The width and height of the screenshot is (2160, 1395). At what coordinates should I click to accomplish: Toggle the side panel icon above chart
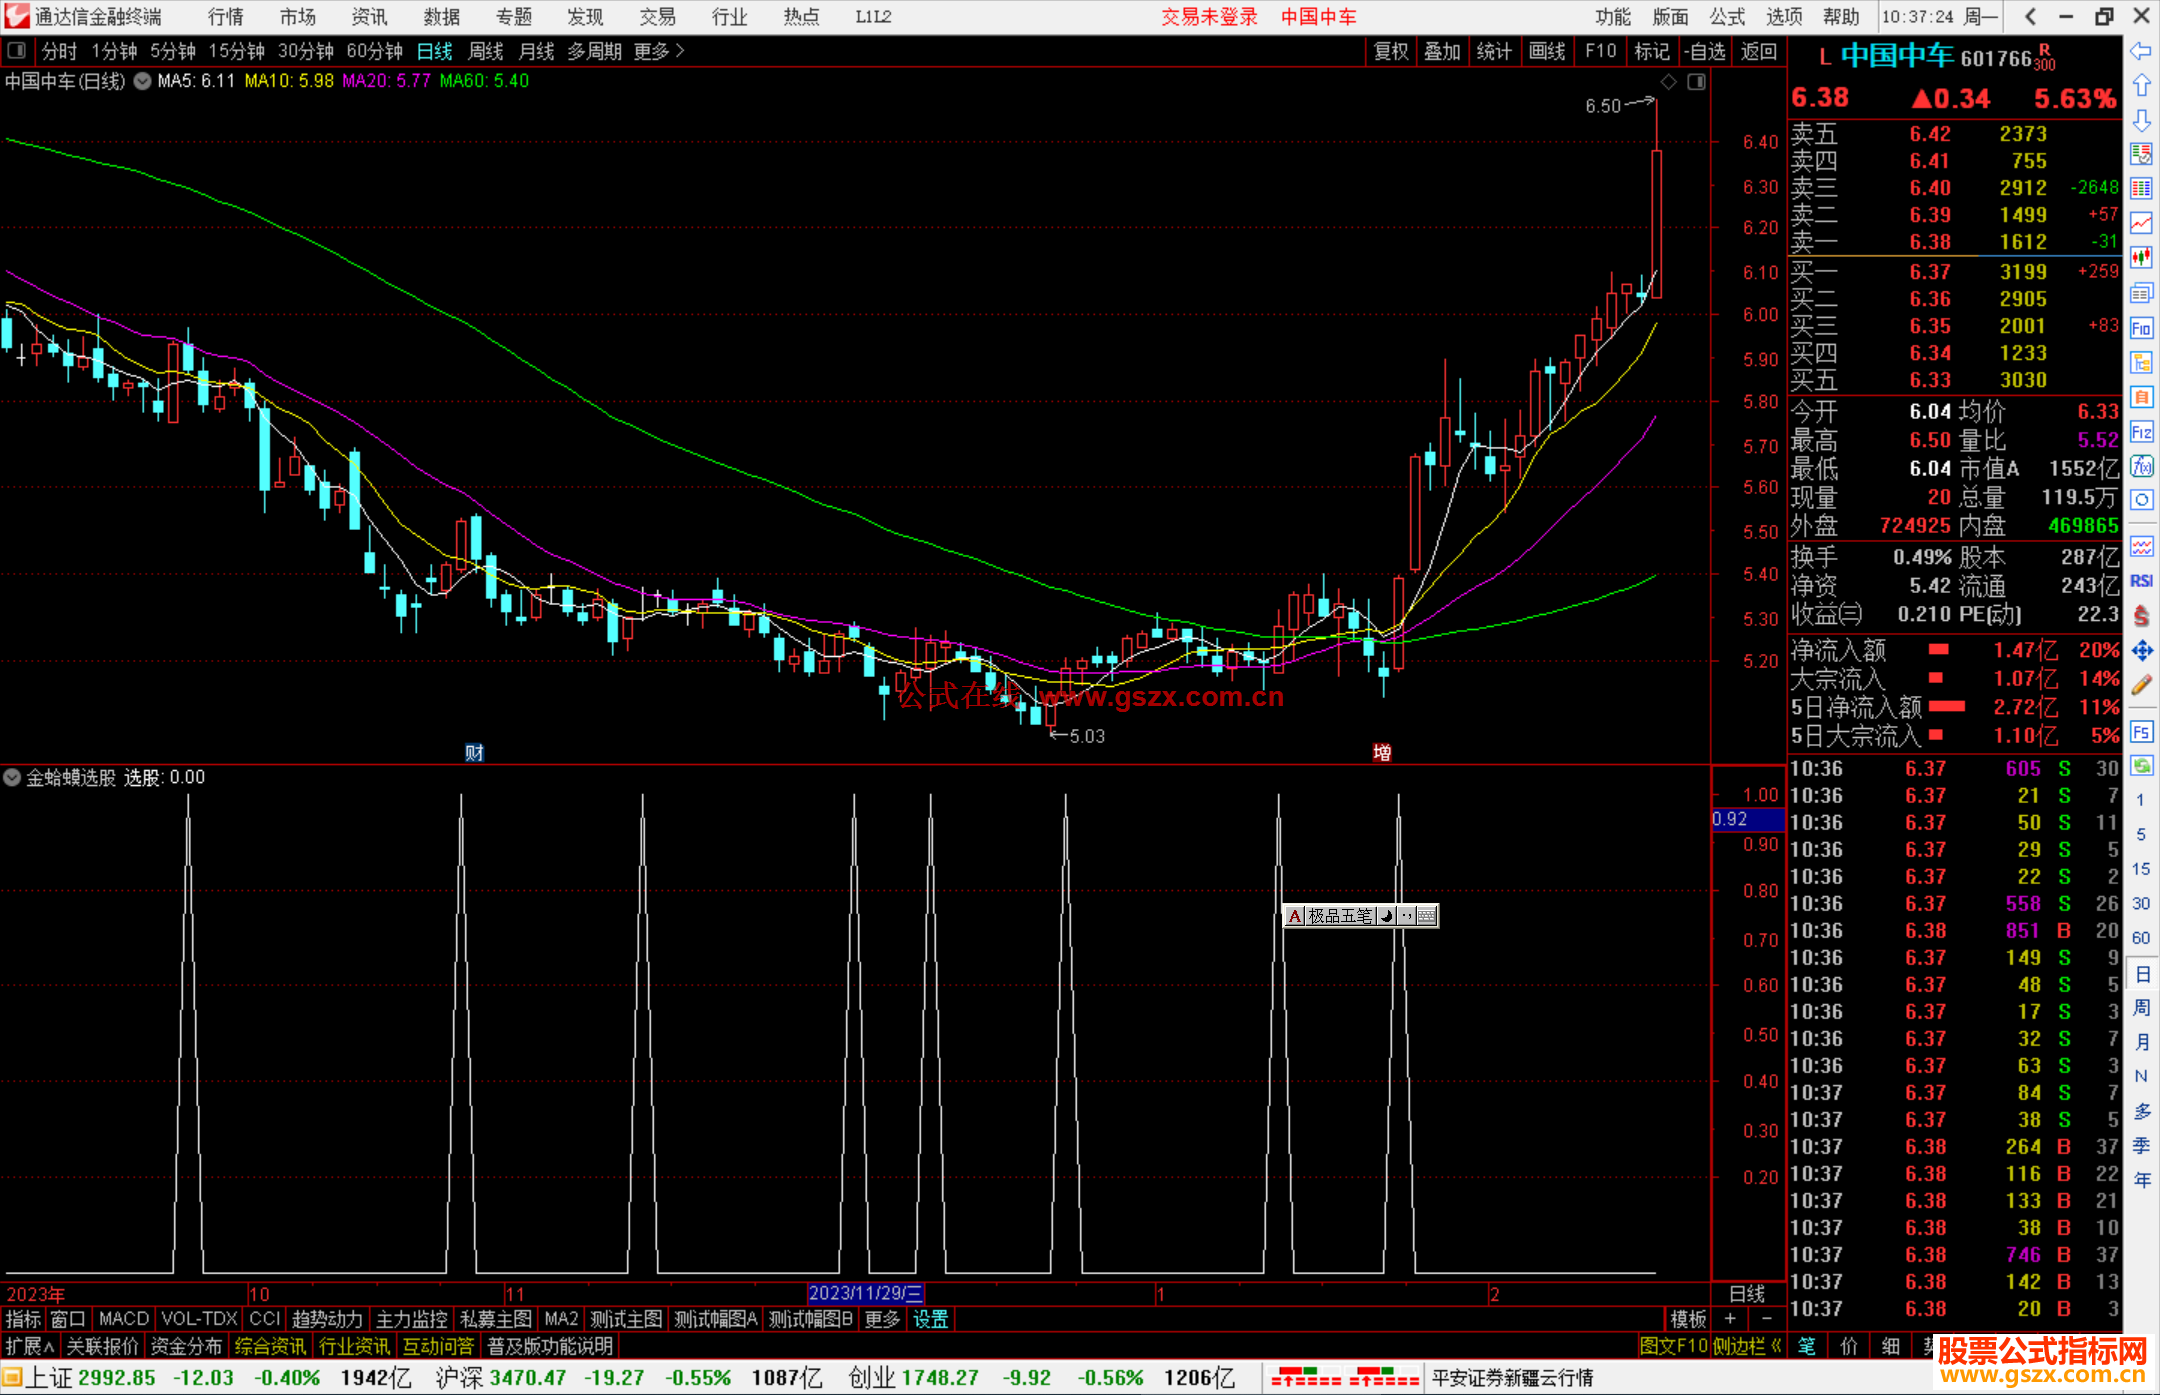click(1696, 82)
